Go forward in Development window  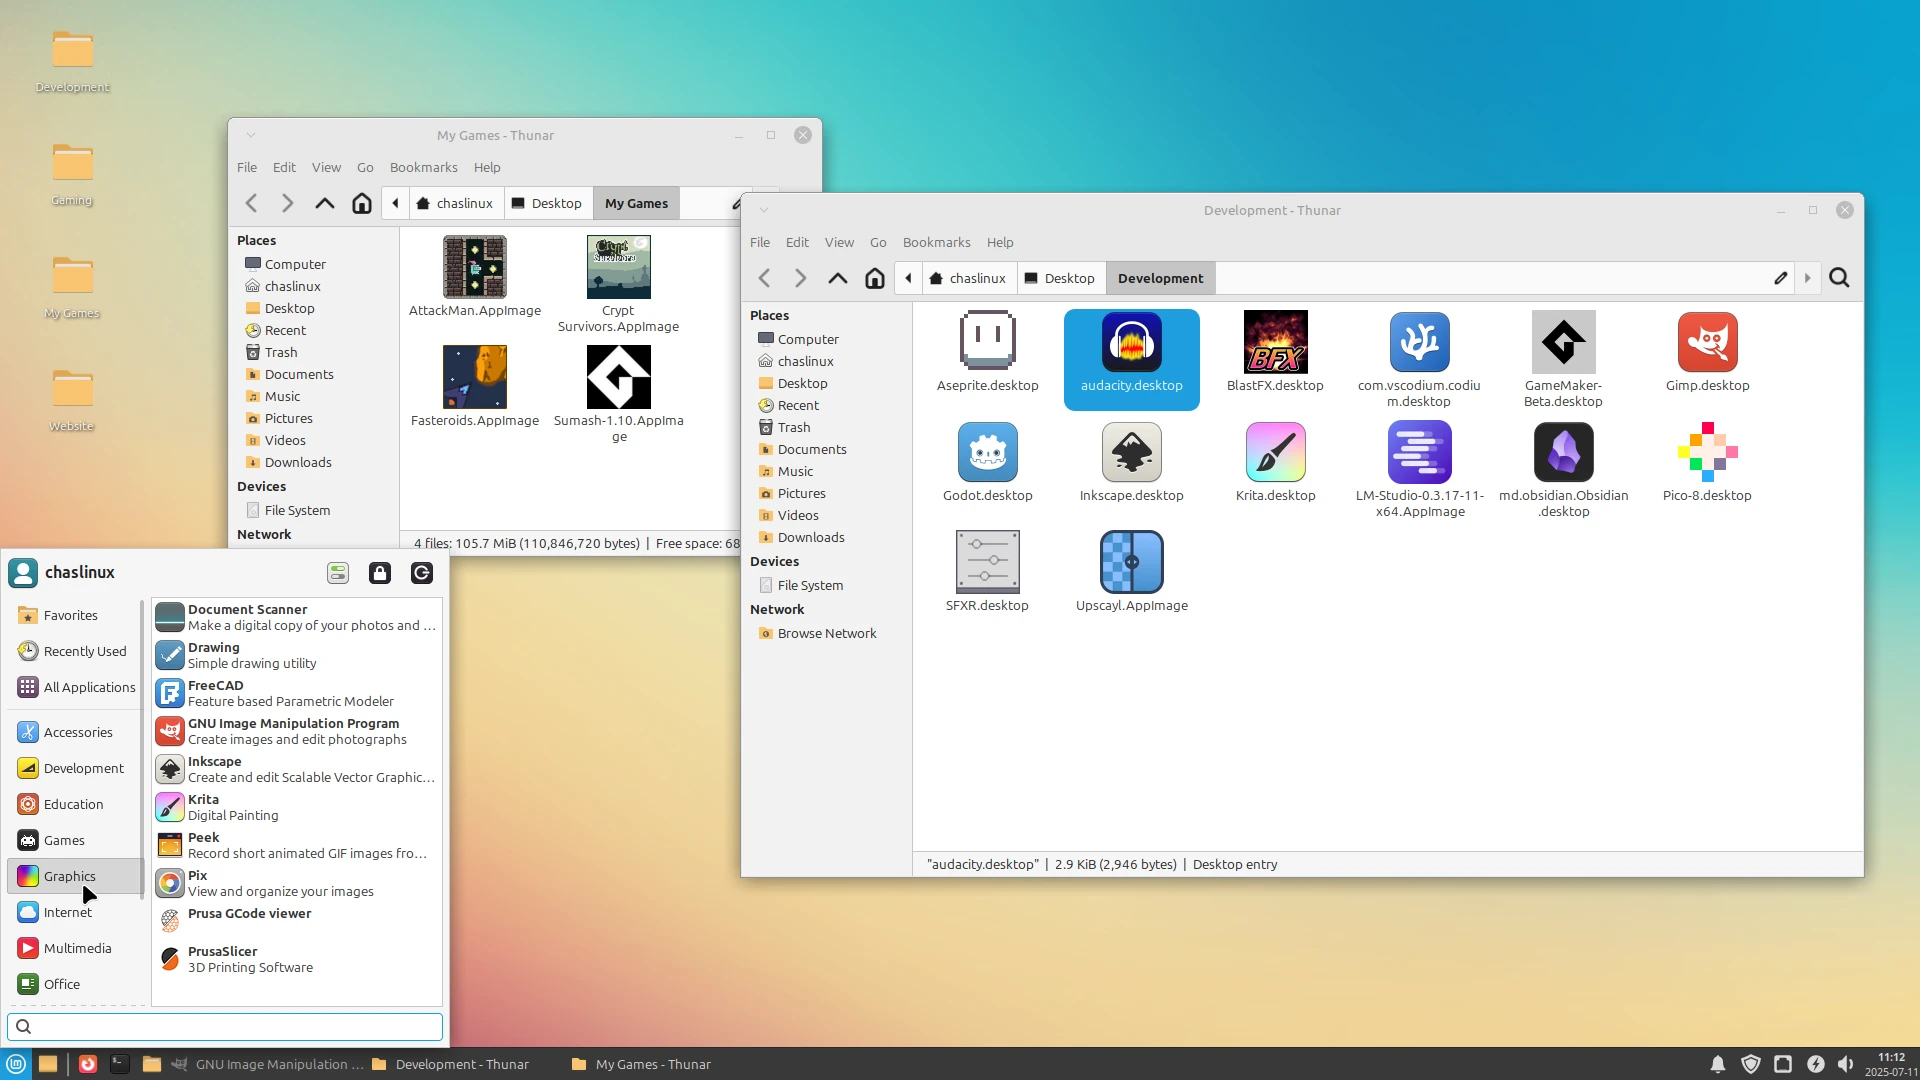click(x=800, y=278)
